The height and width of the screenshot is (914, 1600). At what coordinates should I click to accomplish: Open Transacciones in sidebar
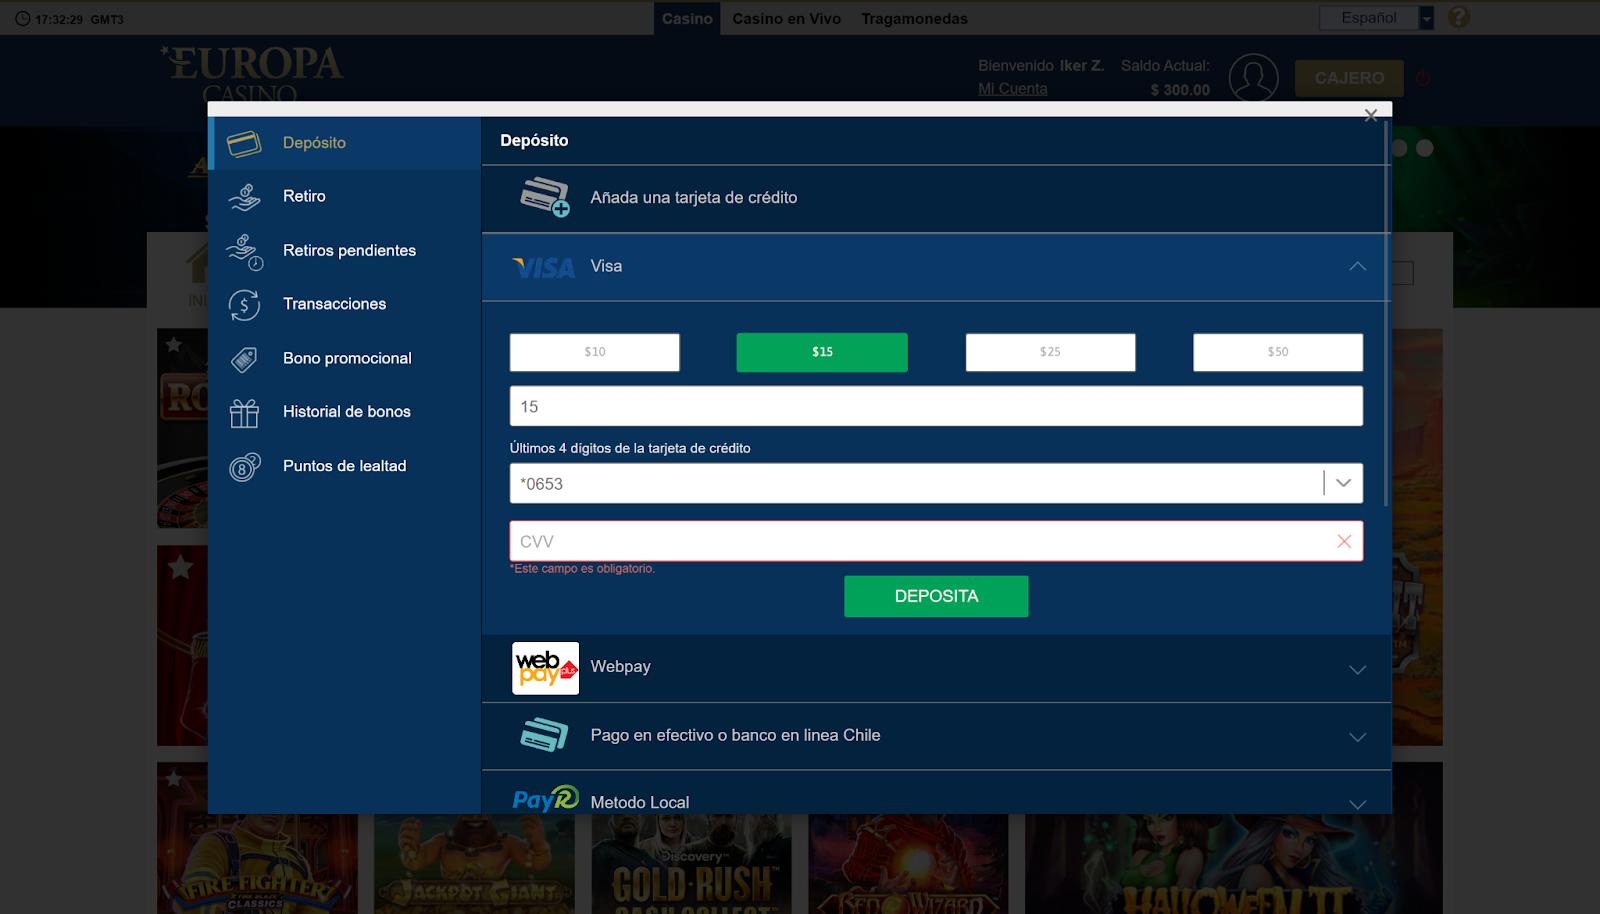[x=345, y=304]
